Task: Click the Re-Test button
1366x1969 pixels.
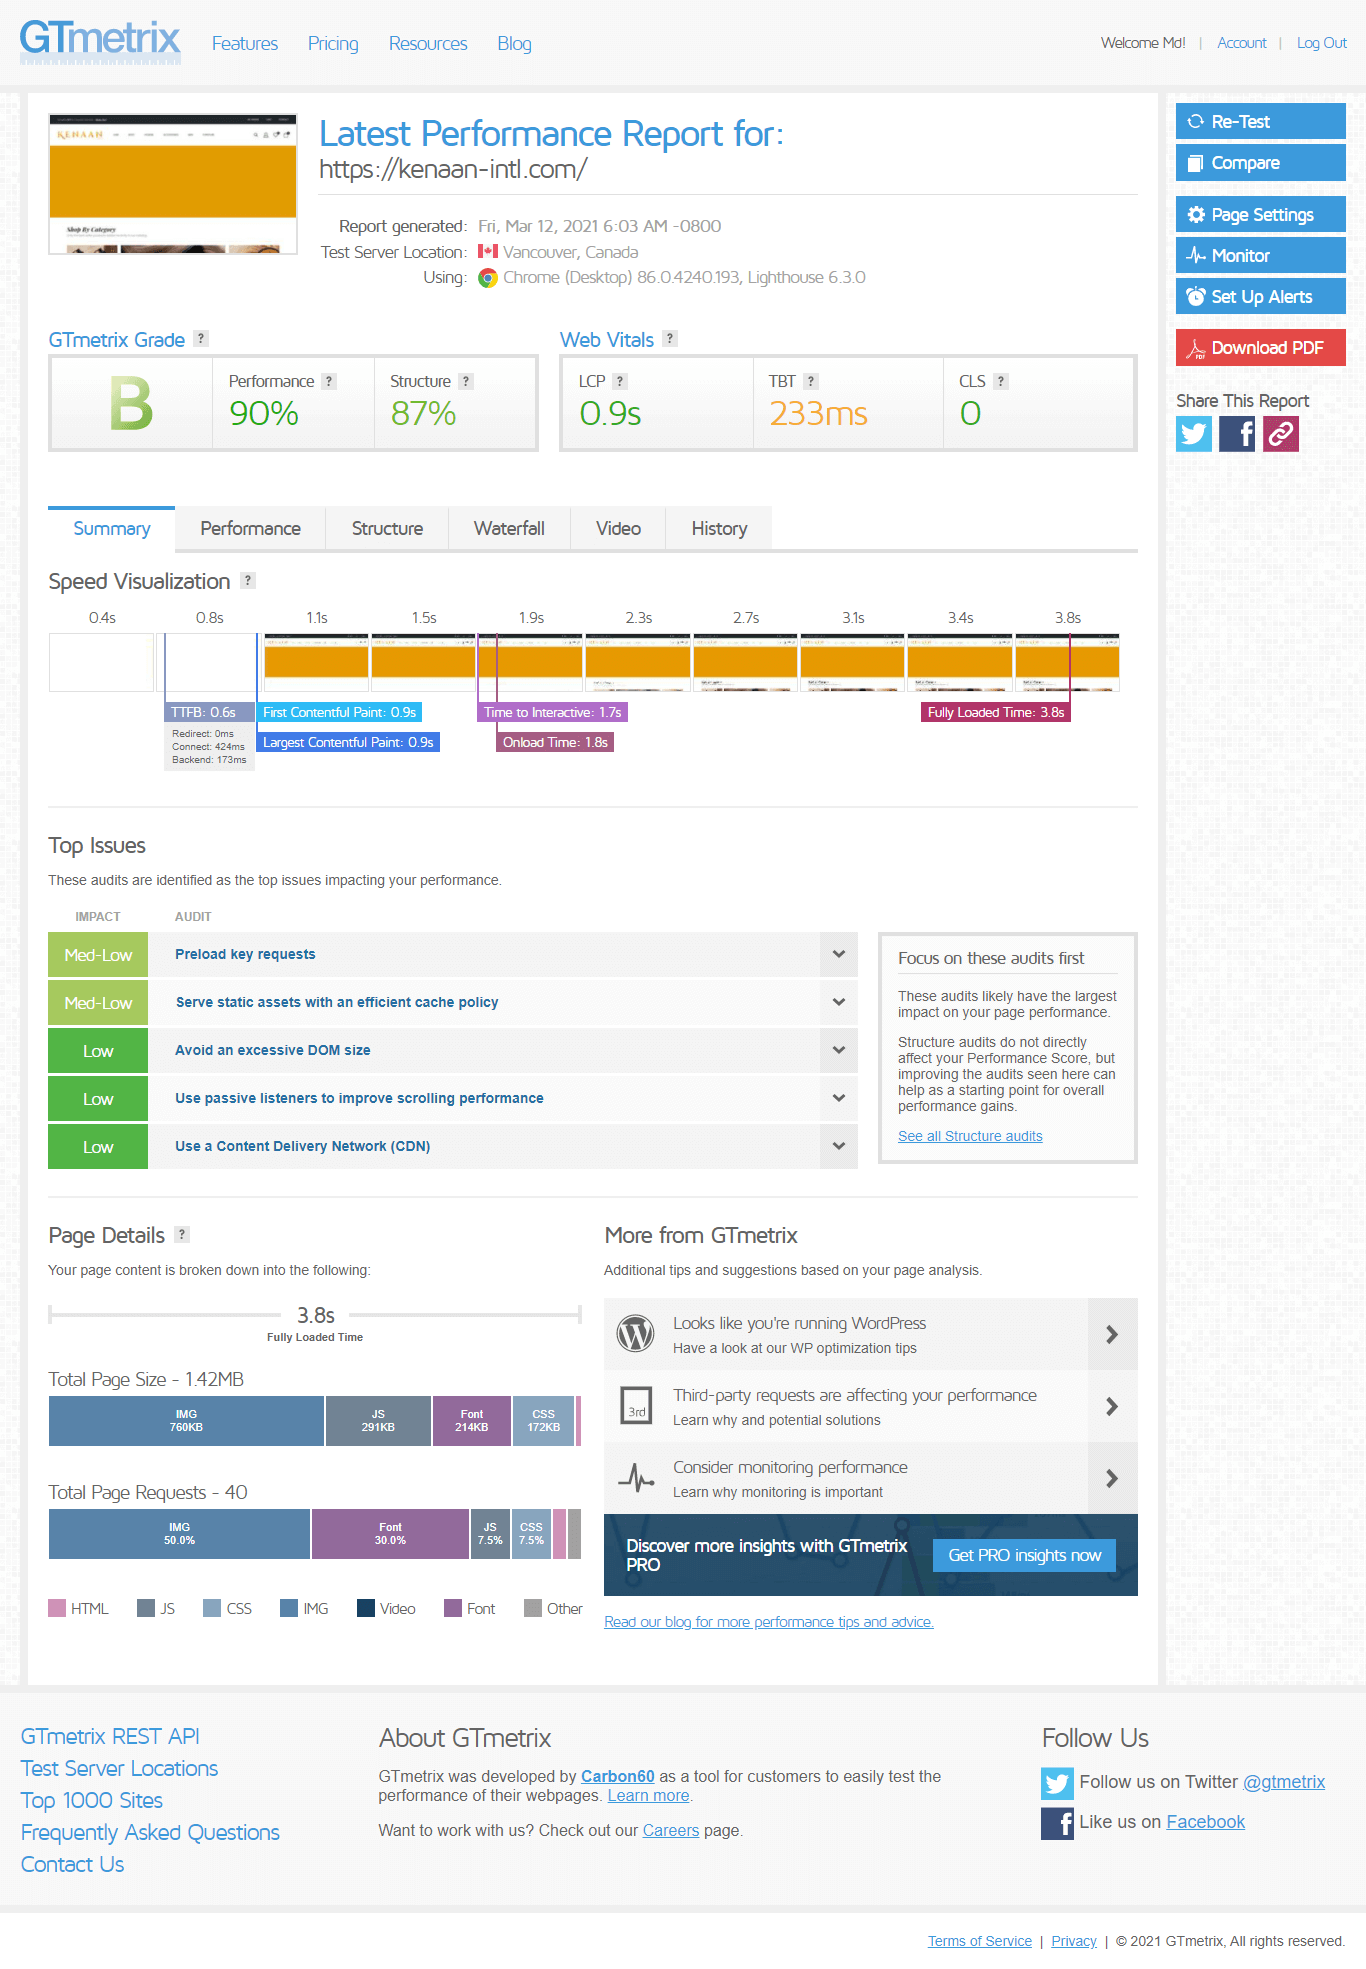Action: [1260, 121]
